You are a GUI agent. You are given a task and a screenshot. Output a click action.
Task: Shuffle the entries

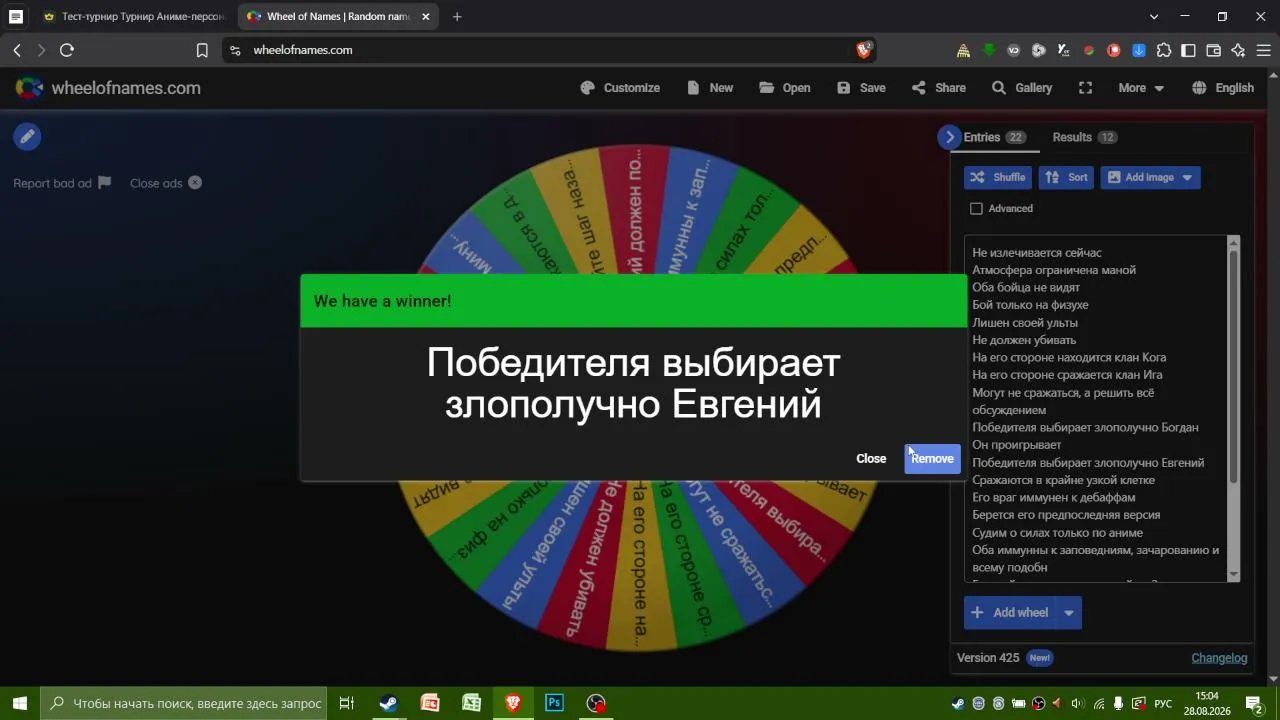point(997,177)
